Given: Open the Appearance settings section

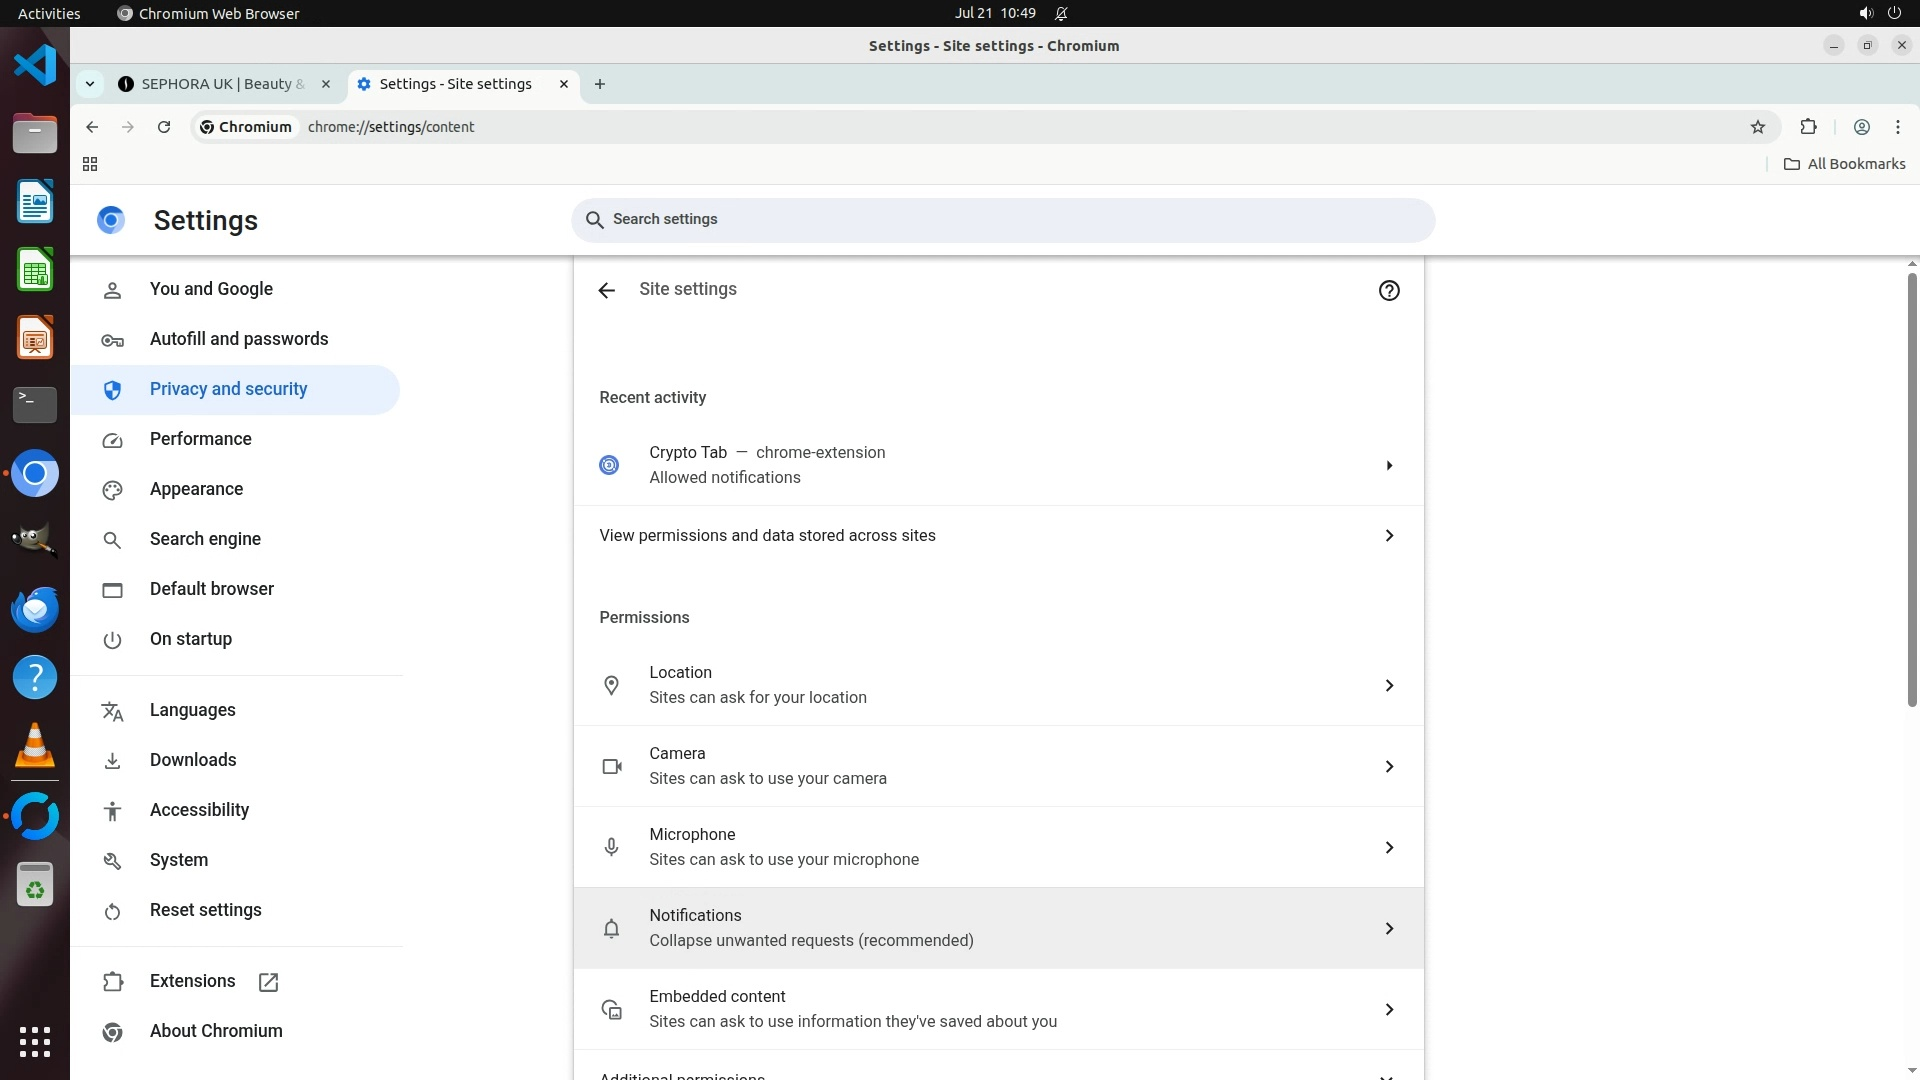Looking at the screenshot, I should (x=196, y=489).
